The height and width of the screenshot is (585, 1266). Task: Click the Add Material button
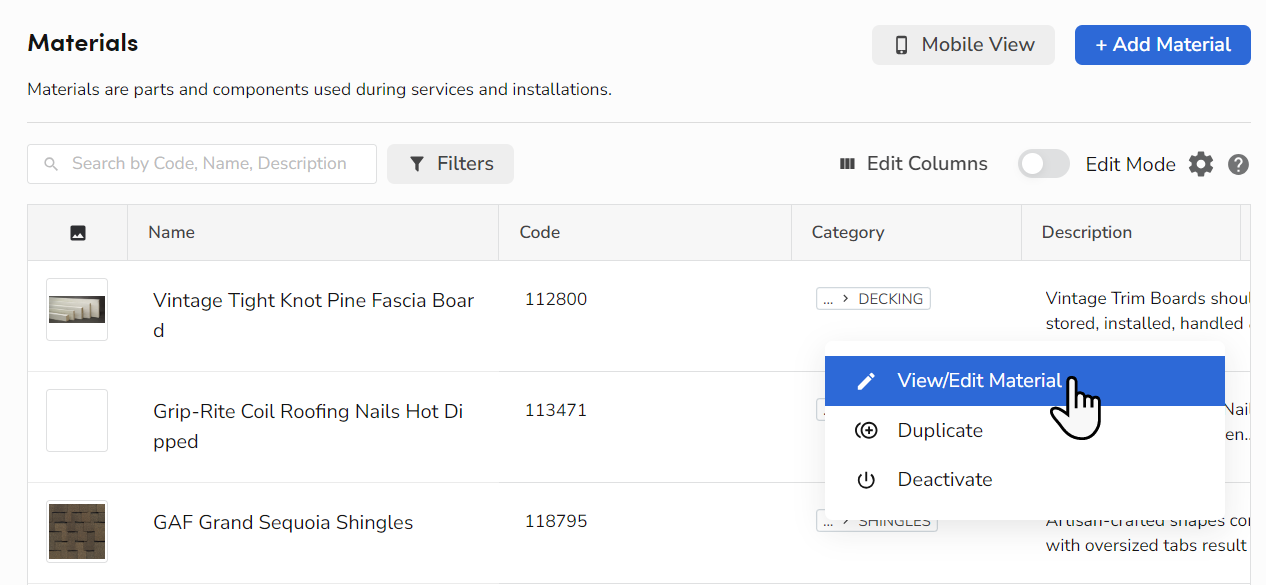coord(1163,45)
